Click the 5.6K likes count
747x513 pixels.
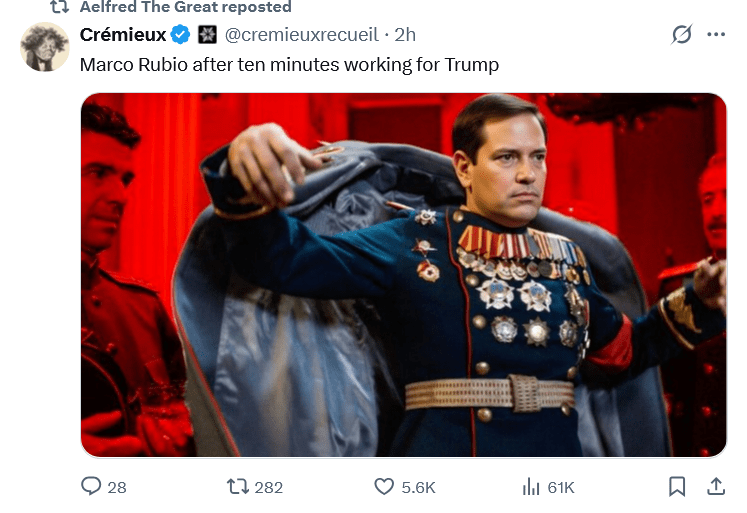[x=418, y=487]
